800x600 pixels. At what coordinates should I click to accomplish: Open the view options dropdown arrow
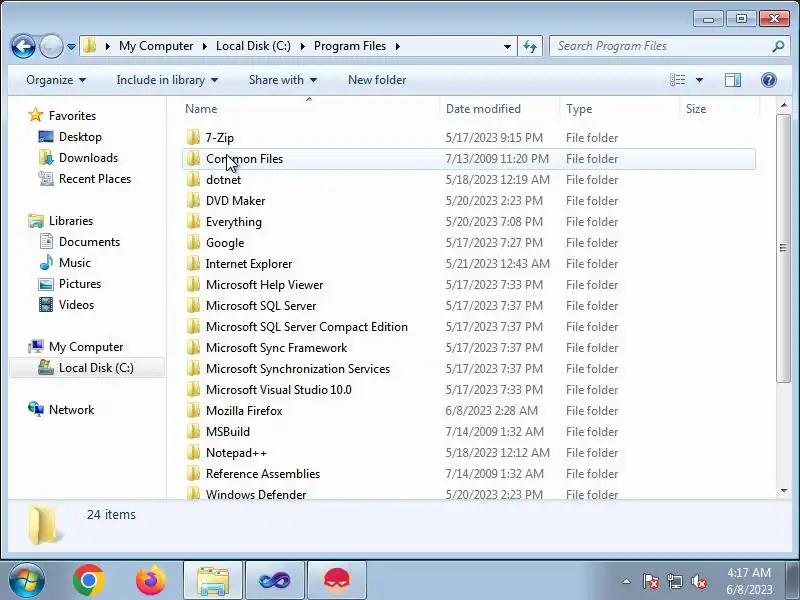pos(699,80)
